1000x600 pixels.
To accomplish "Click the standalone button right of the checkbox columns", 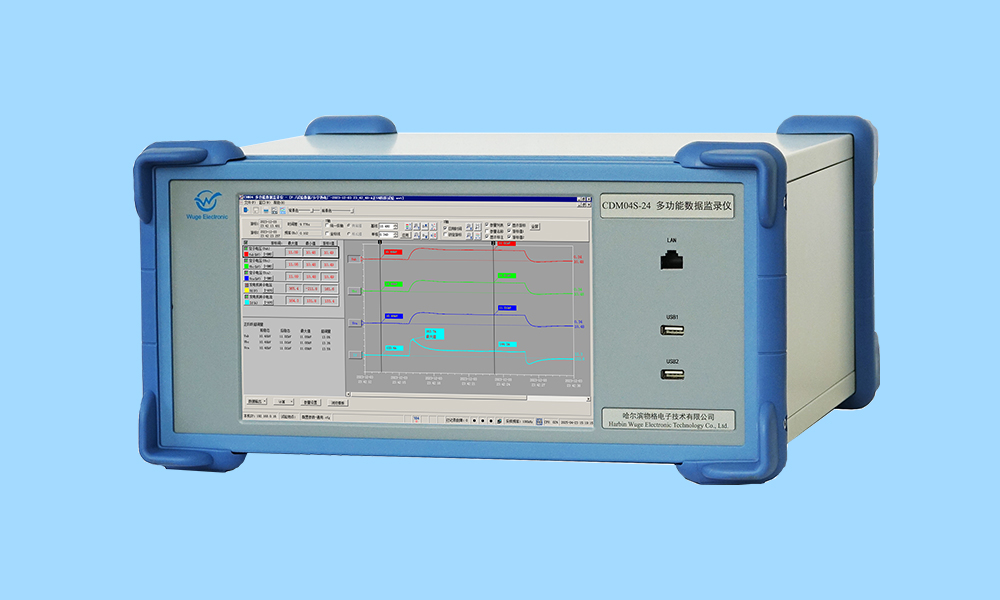I will (535, 227).
